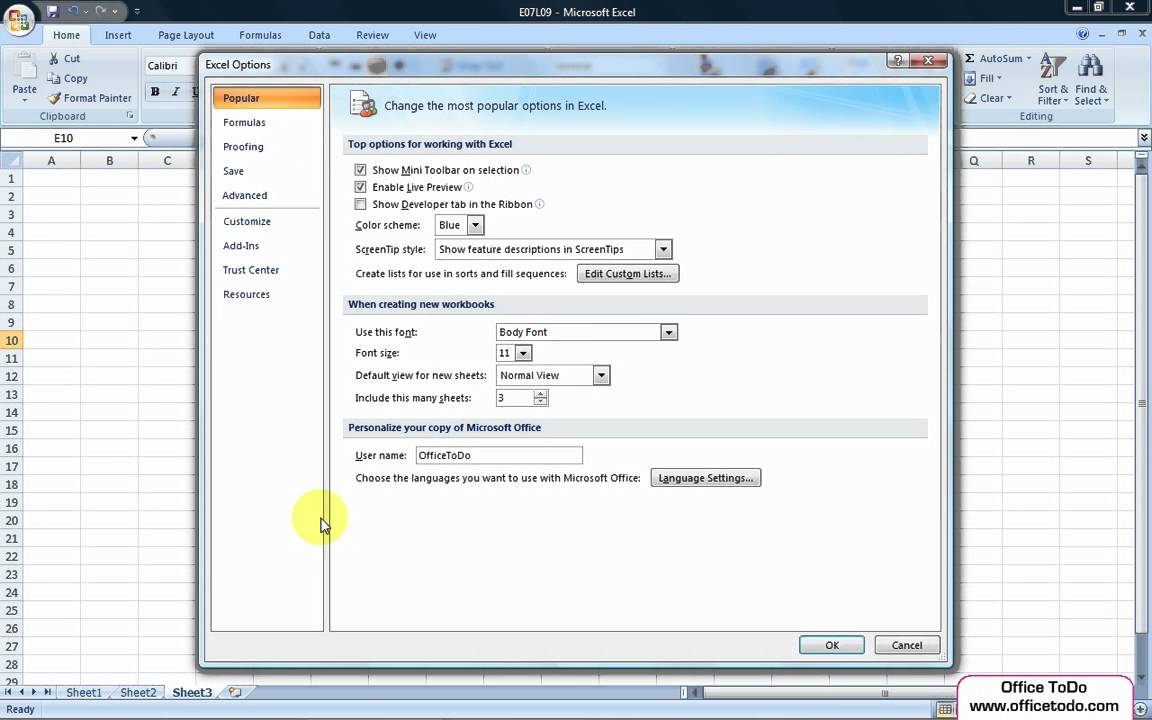Go to first sheet navigation arrow
1152x720 pixels.
tap(8, 691)
